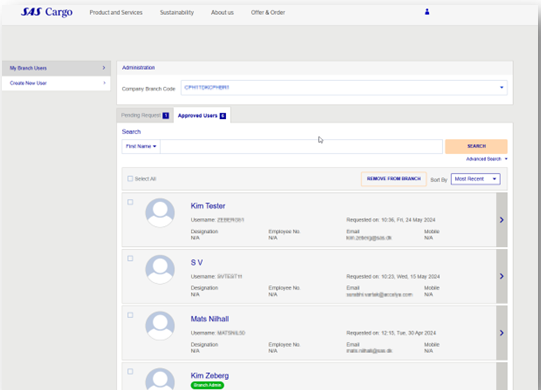The image size is (541, 390).
Task: Click Mats Nilhall's avatar picture
Action: pyautogui.click(x=160, y=326)
